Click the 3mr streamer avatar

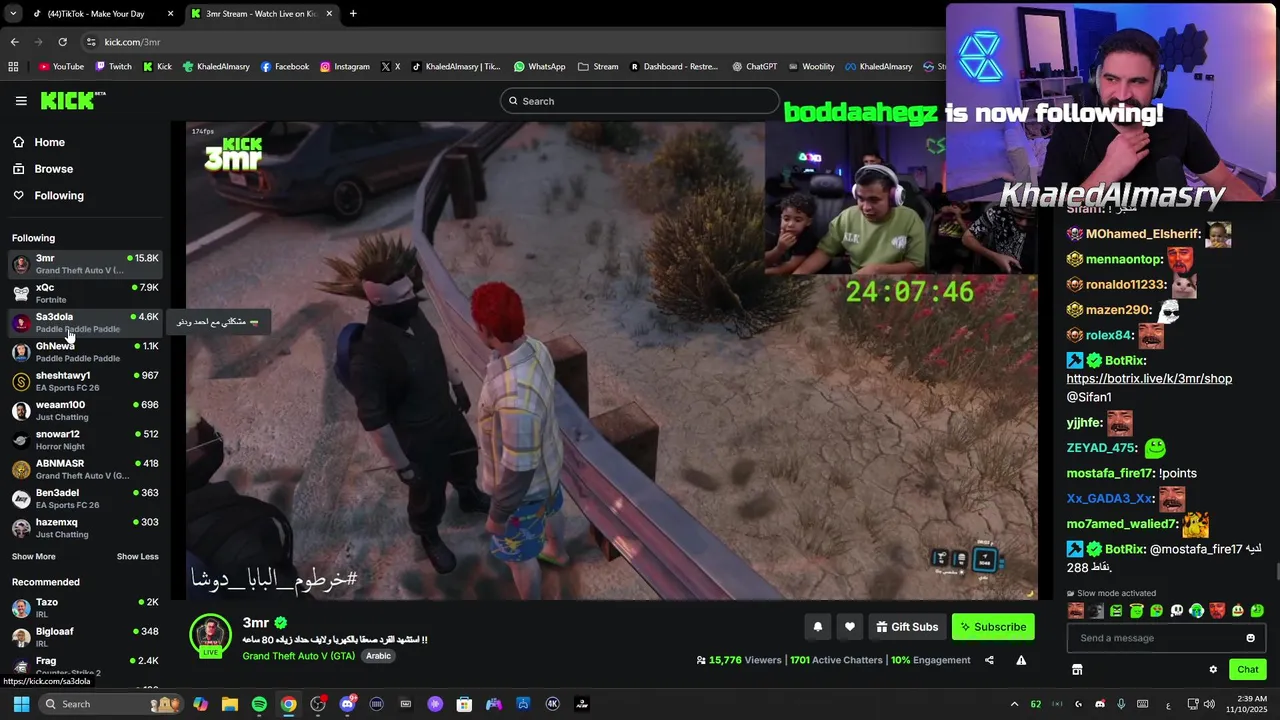click(x=210, y=635)
